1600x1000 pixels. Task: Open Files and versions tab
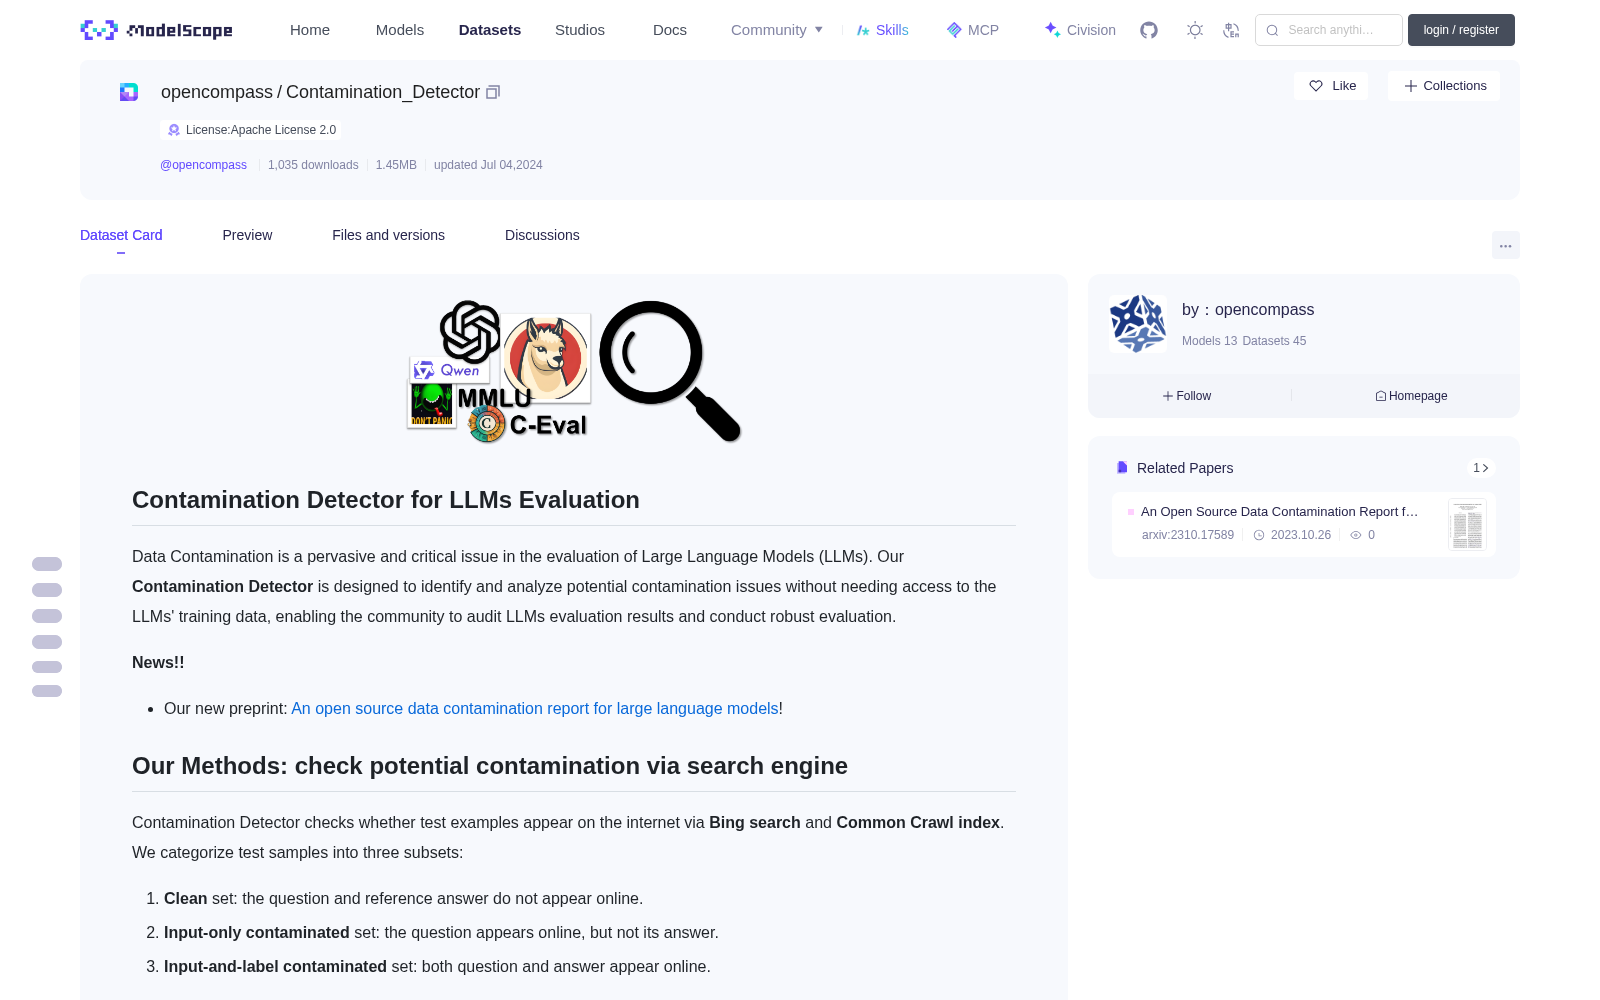point(388,235)
